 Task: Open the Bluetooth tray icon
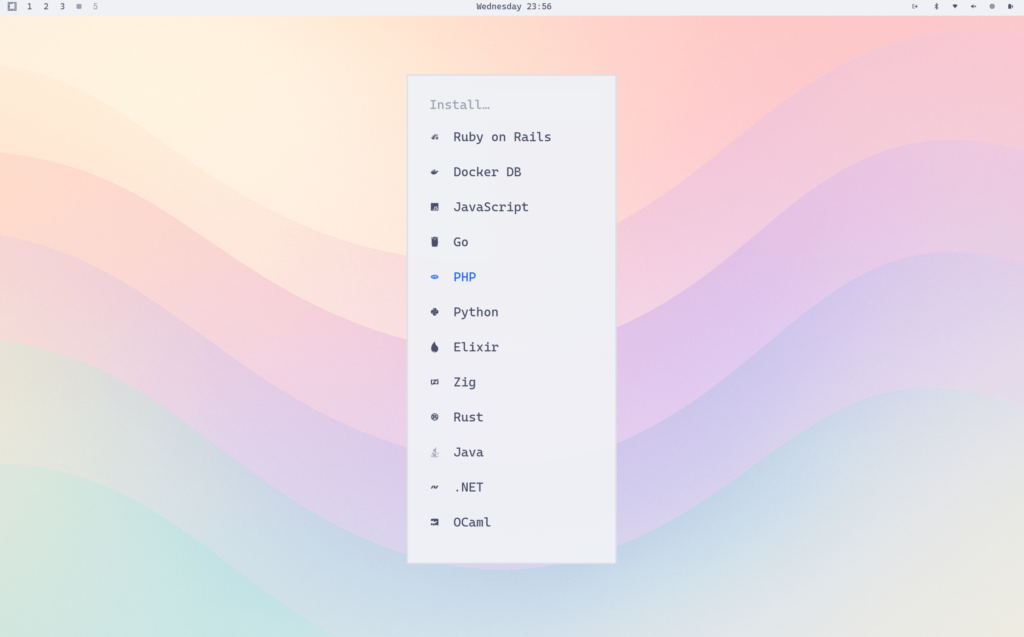[936, 7]
